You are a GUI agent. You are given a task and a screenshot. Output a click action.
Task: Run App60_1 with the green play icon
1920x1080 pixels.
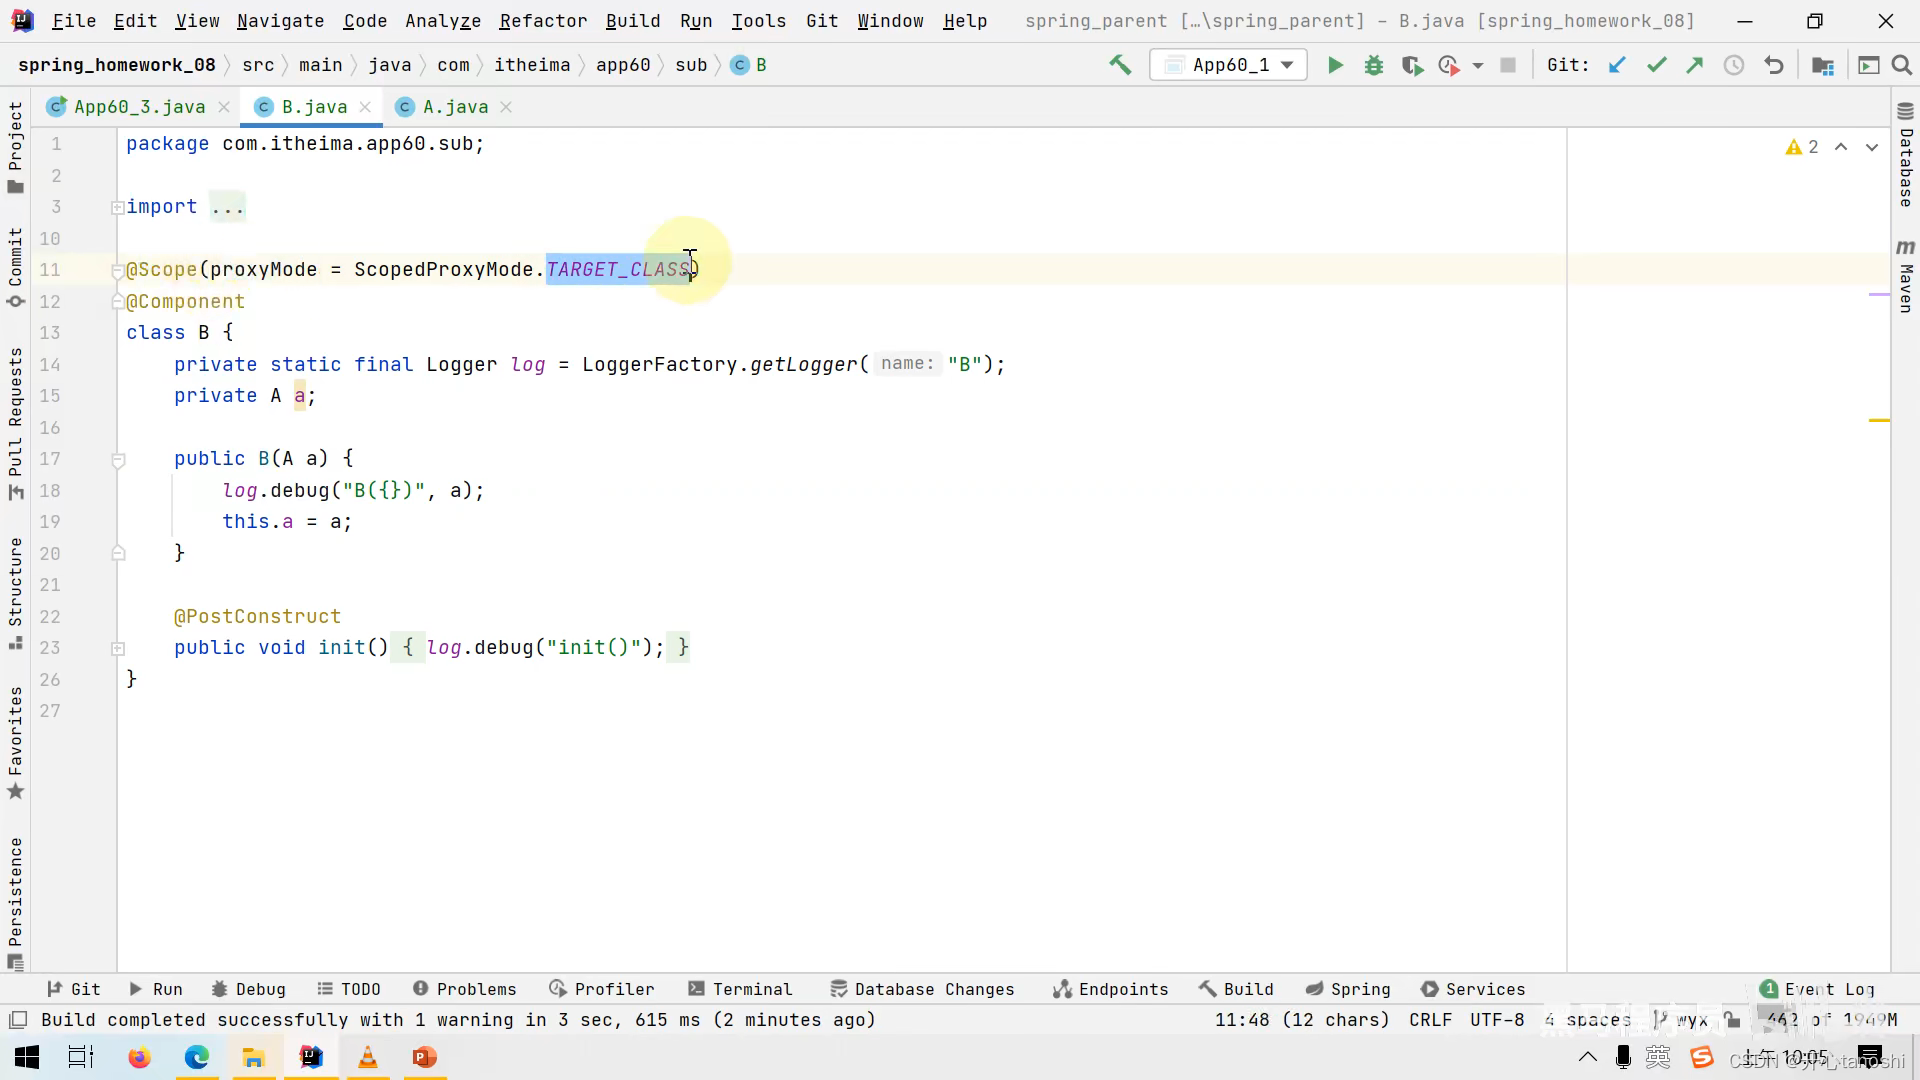1335,65
